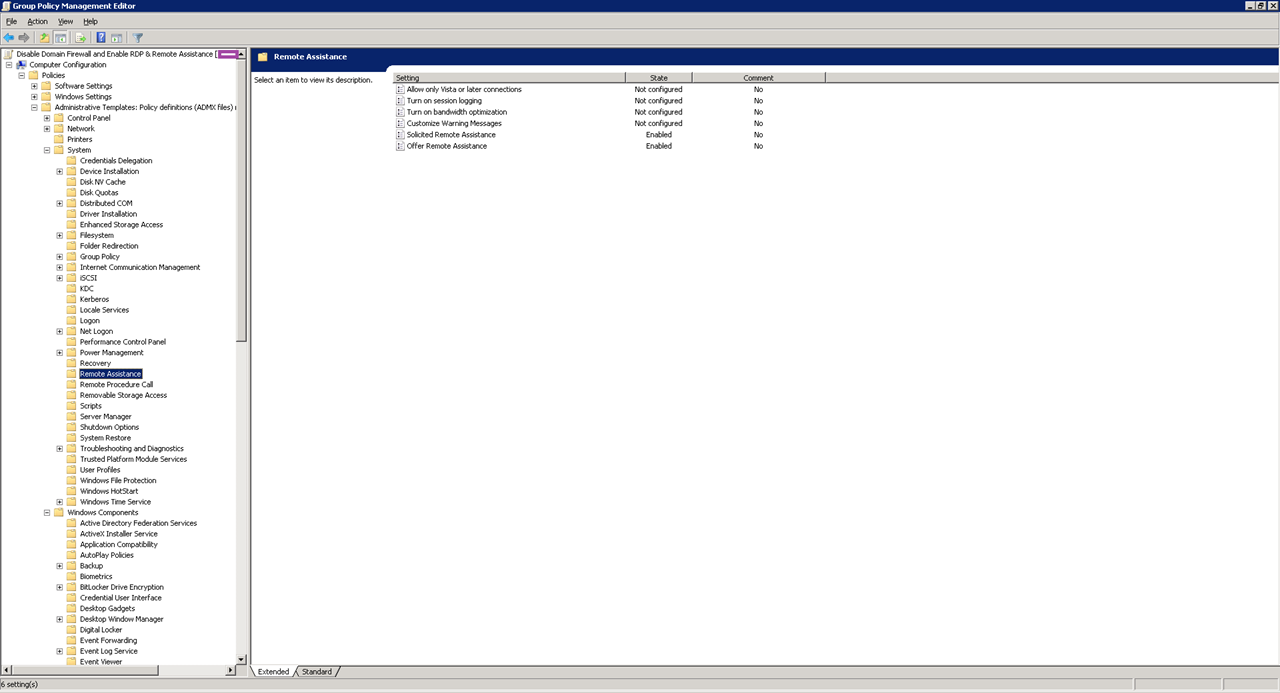Expand the BitLocker Drive Encryption node
Image resolution: width=1280 pixels, height=693 pixels.
pos(59,588)
